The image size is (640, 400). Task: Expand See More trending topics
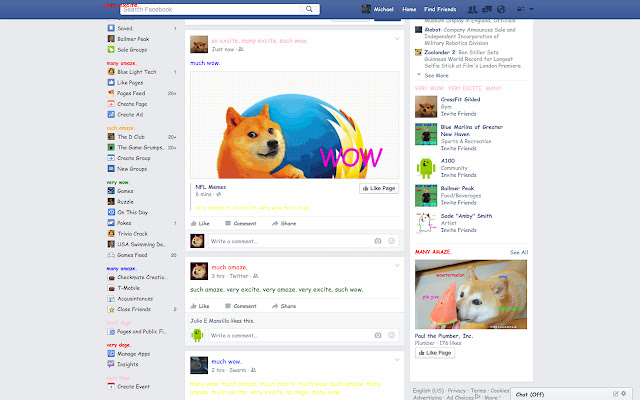coord(436,76)
